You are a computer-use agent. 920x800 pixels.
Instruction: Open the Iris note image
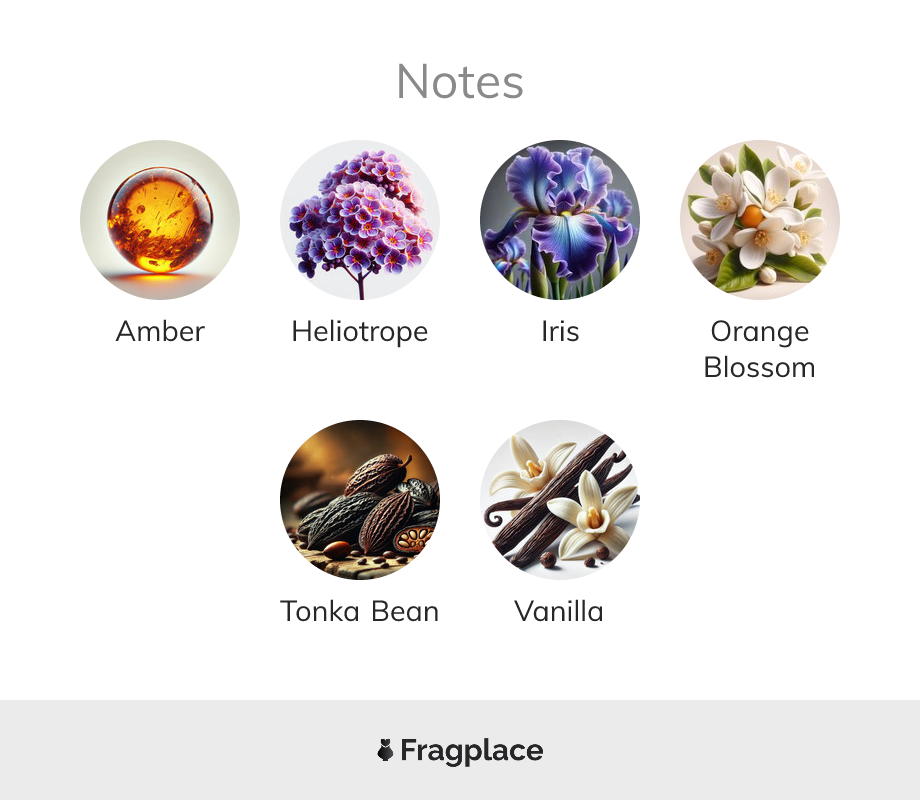[560, 220]
